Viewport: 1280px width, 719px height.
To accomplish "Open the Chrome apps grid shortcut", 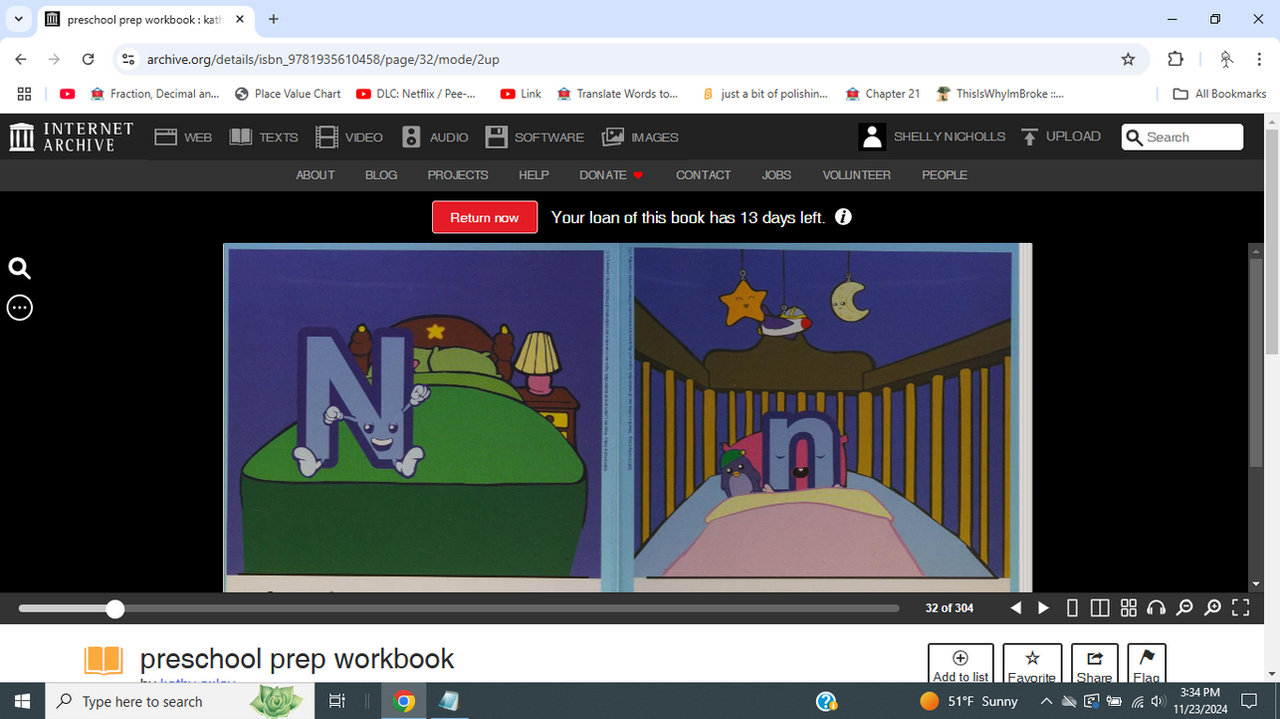I will [25, 93].
